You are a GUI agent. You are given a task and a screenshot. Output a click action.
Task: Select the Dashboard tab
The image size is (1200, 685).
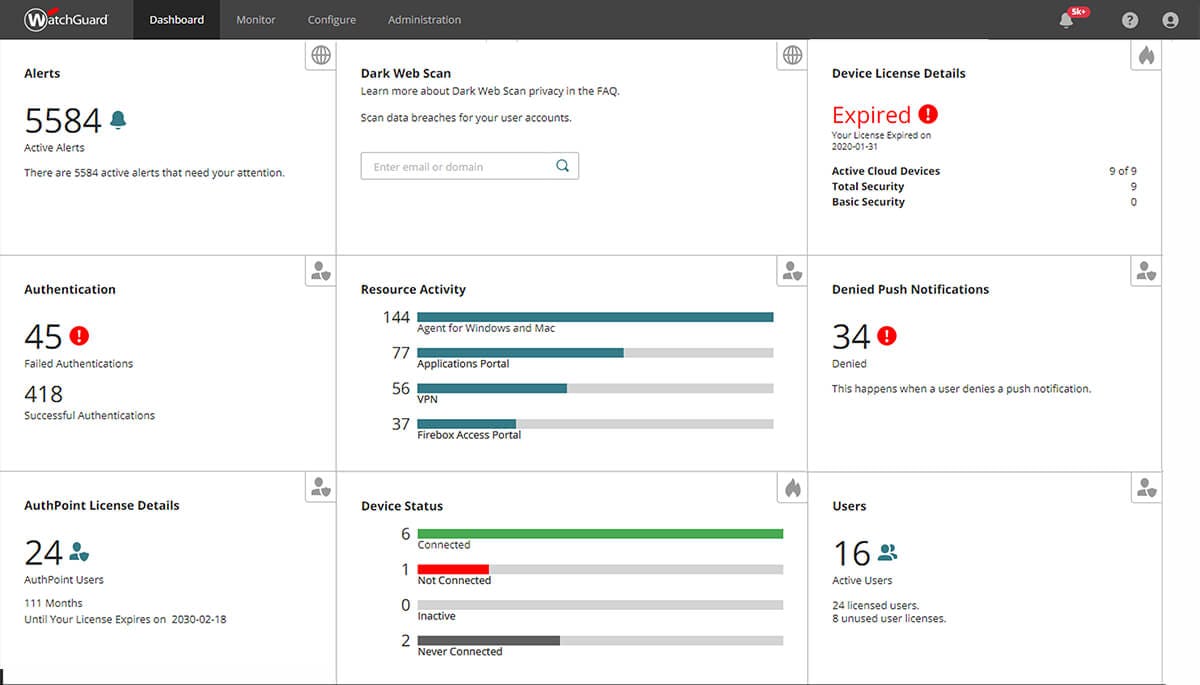coord(176,20)
